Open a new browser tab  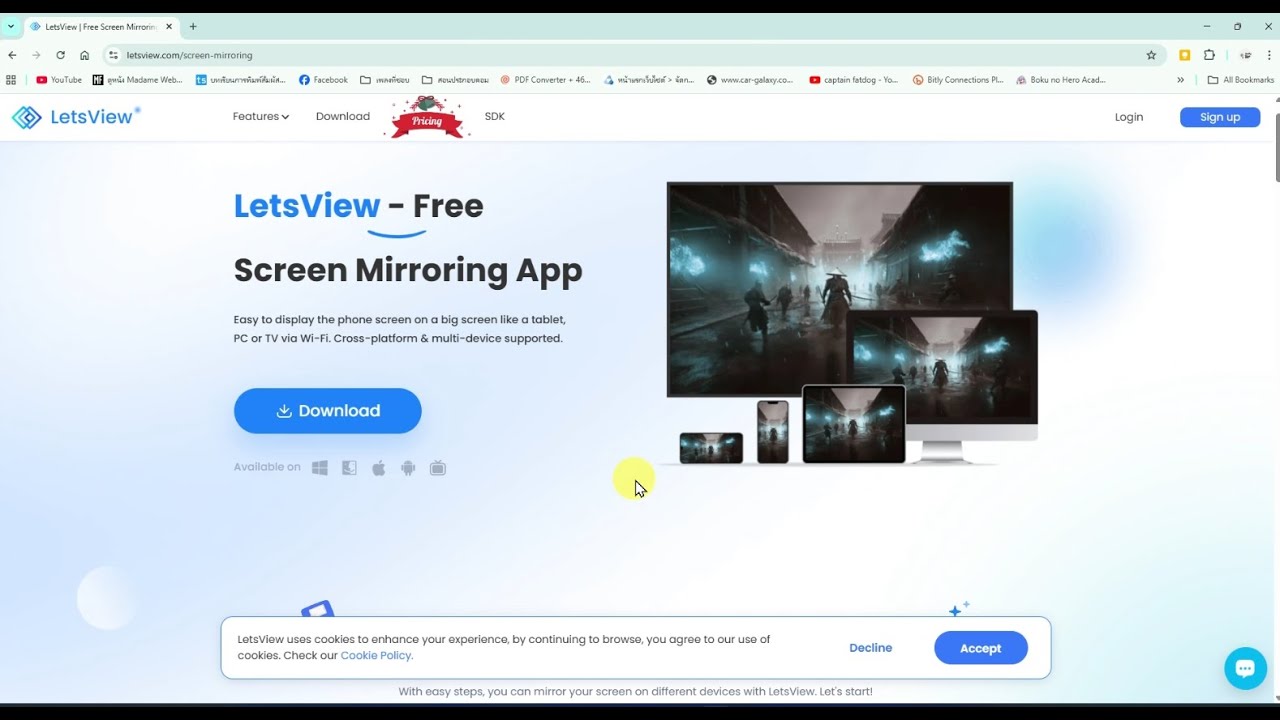point(193,27)
